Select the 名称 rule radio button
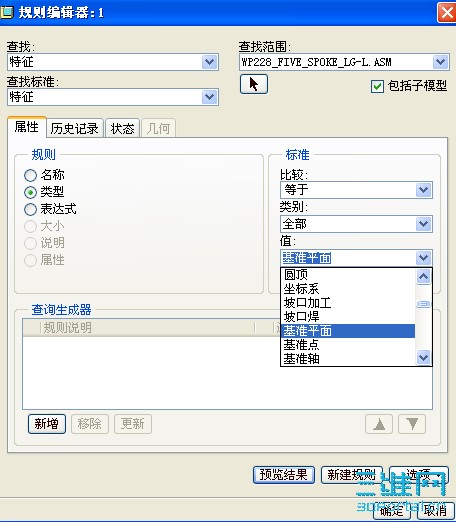The image size is (456, 522). 30,175
